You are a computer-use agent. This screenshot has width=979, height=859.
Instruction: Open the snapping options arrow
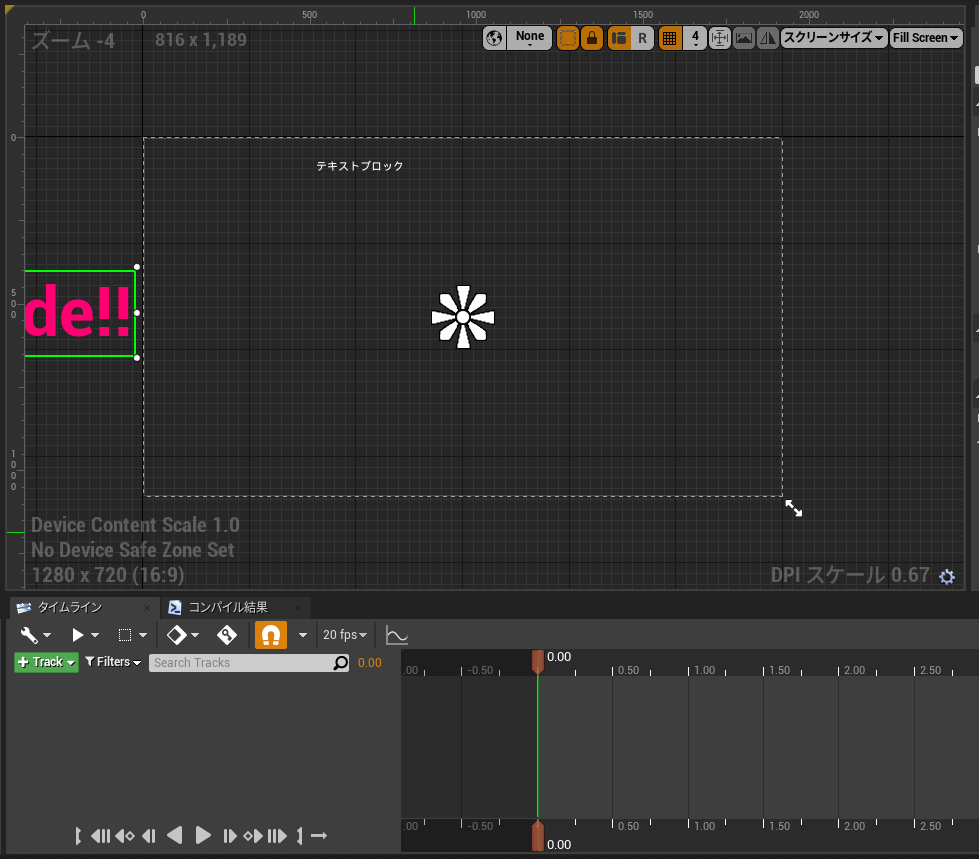303,635
